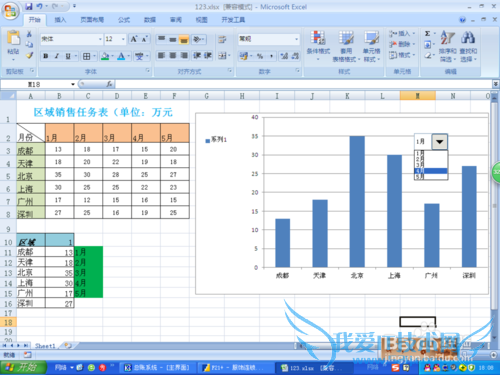
Task: Toggle underline formatting
Action: coord(68,56)
